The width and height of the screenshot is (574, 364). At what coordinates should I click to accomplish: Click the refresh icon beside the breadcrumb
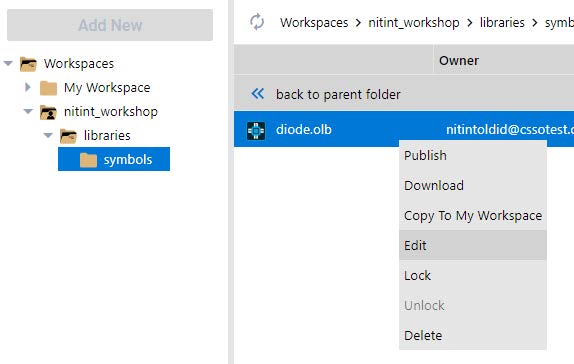pos(257,22)
